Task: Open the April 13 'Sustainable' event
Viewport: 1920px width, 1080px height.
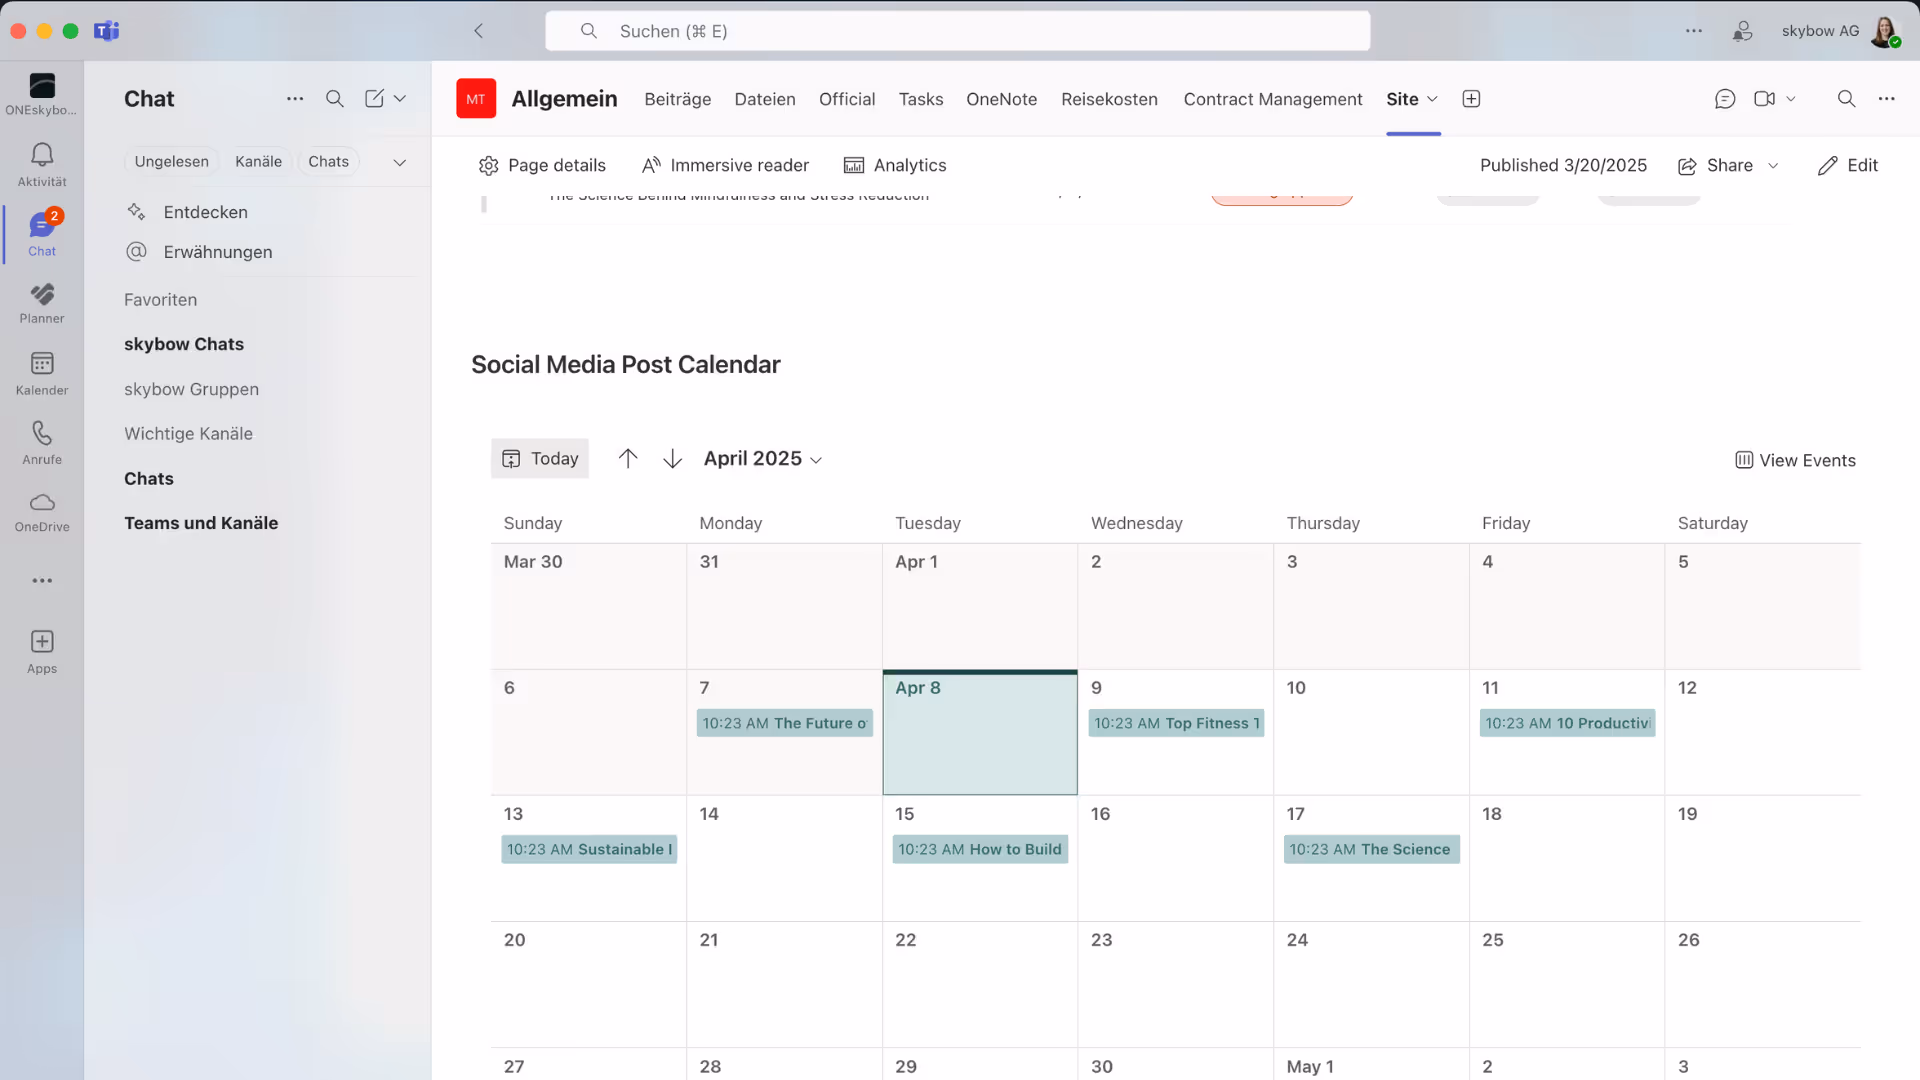Action: click(x=589, y=849)
